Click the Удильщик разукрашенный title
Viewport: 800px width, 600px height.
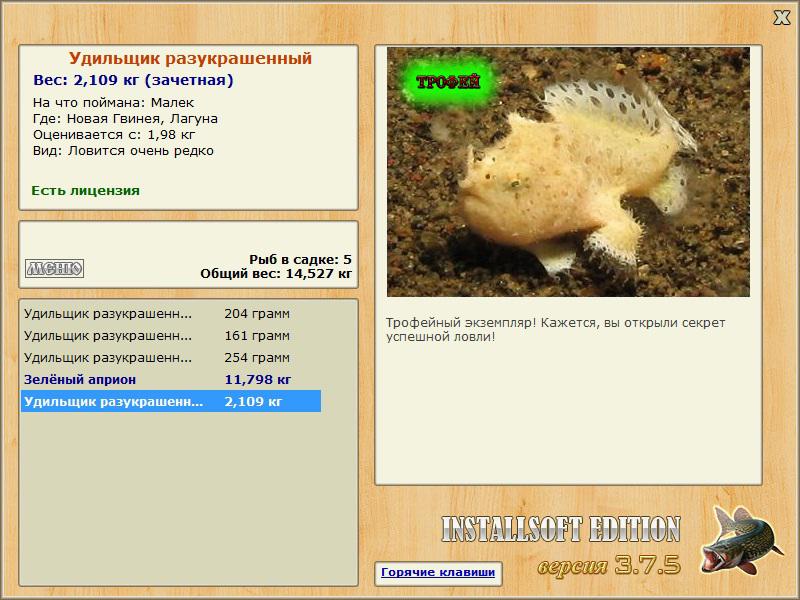pyautogui.click(x=190, y=58)
